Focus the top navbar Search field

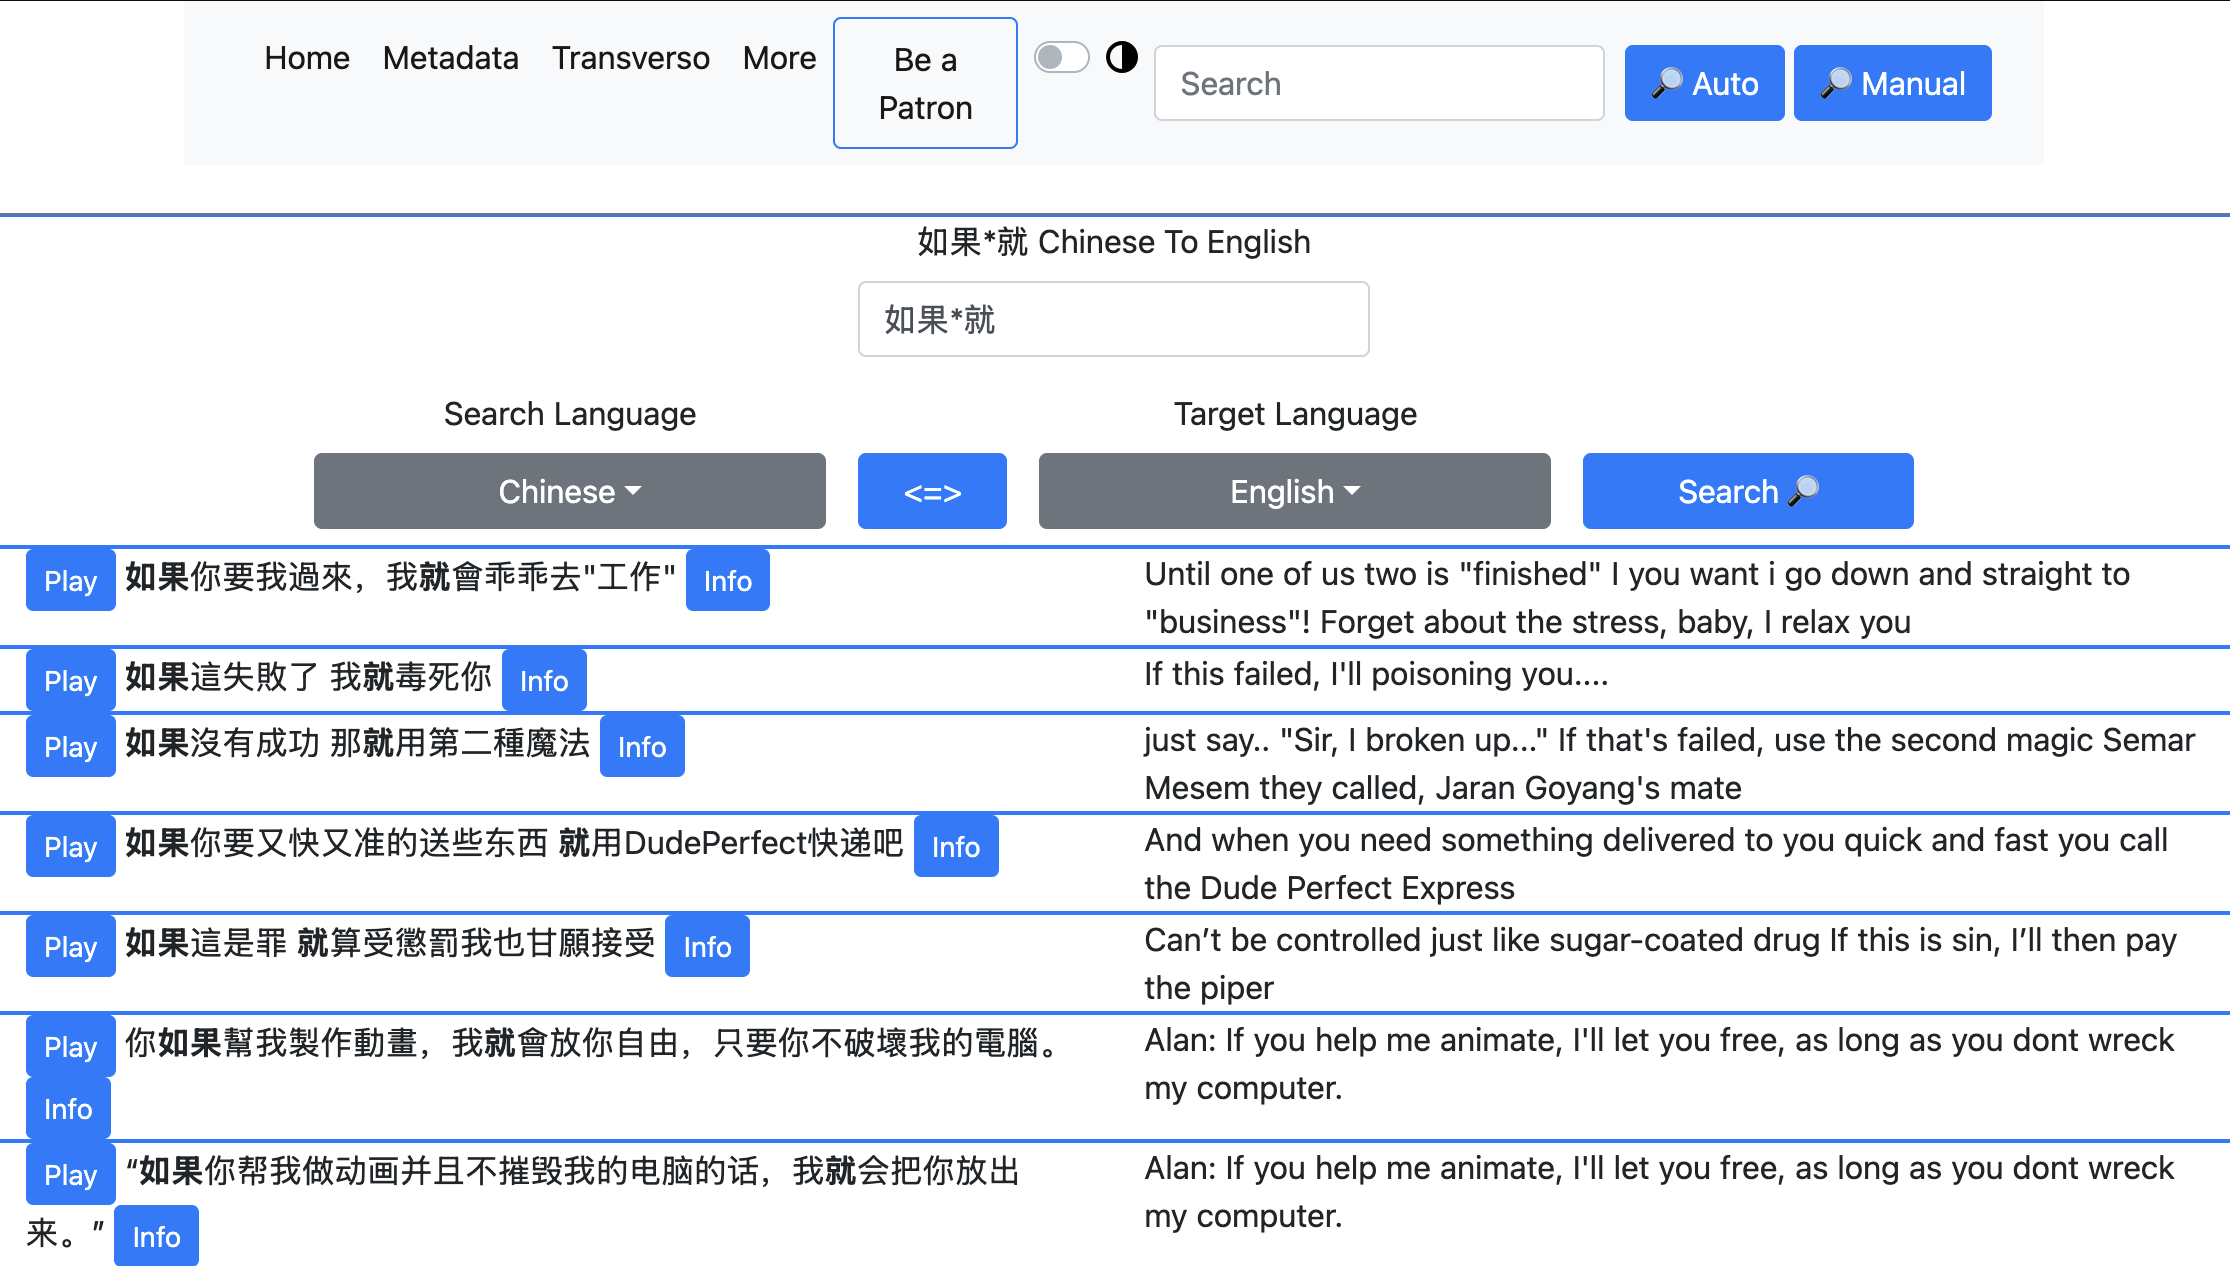(x=1378, y=83)
